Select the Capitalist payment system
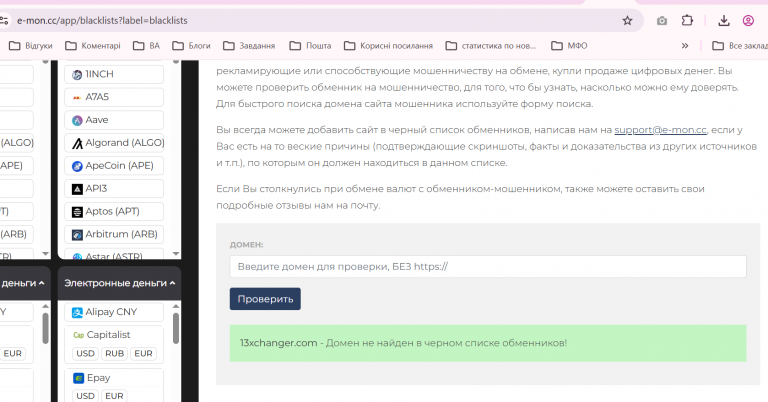 click(108, 335)
